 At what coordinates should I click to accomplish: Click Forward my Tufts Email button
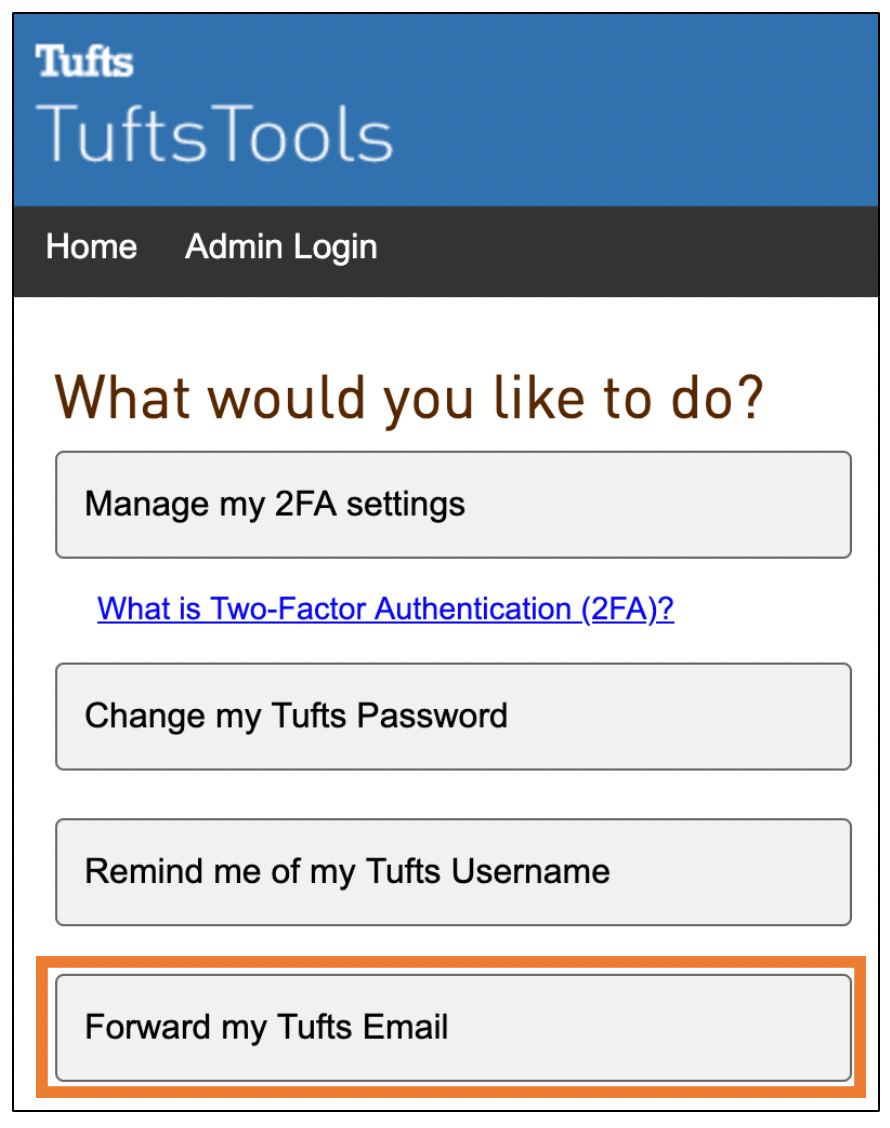453,1028
